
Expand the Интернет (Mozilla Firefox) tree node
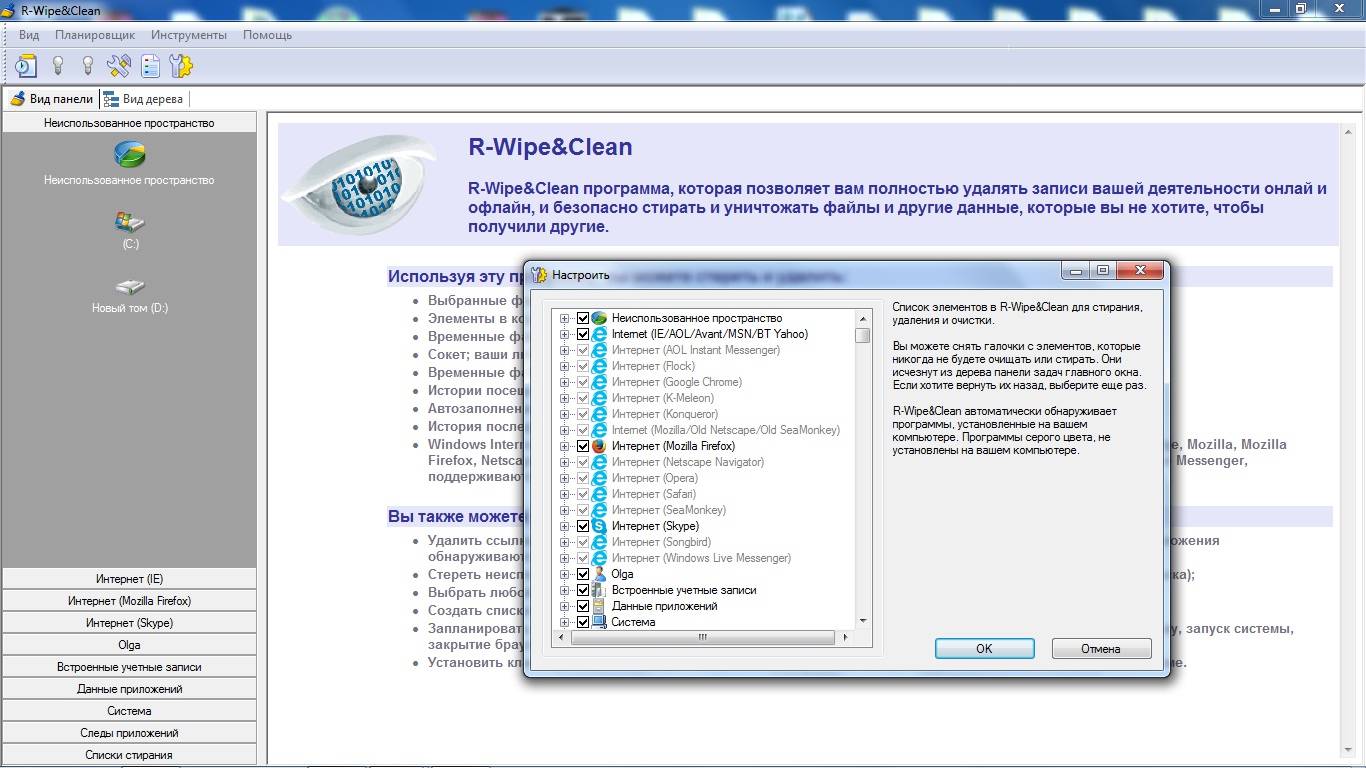pos(565,446)
